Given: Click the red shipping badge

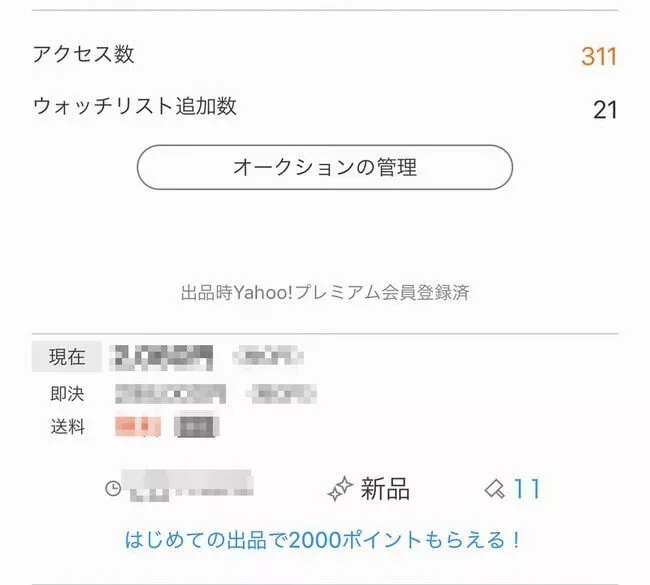Looking at the screenshot, I should [138, 427].
